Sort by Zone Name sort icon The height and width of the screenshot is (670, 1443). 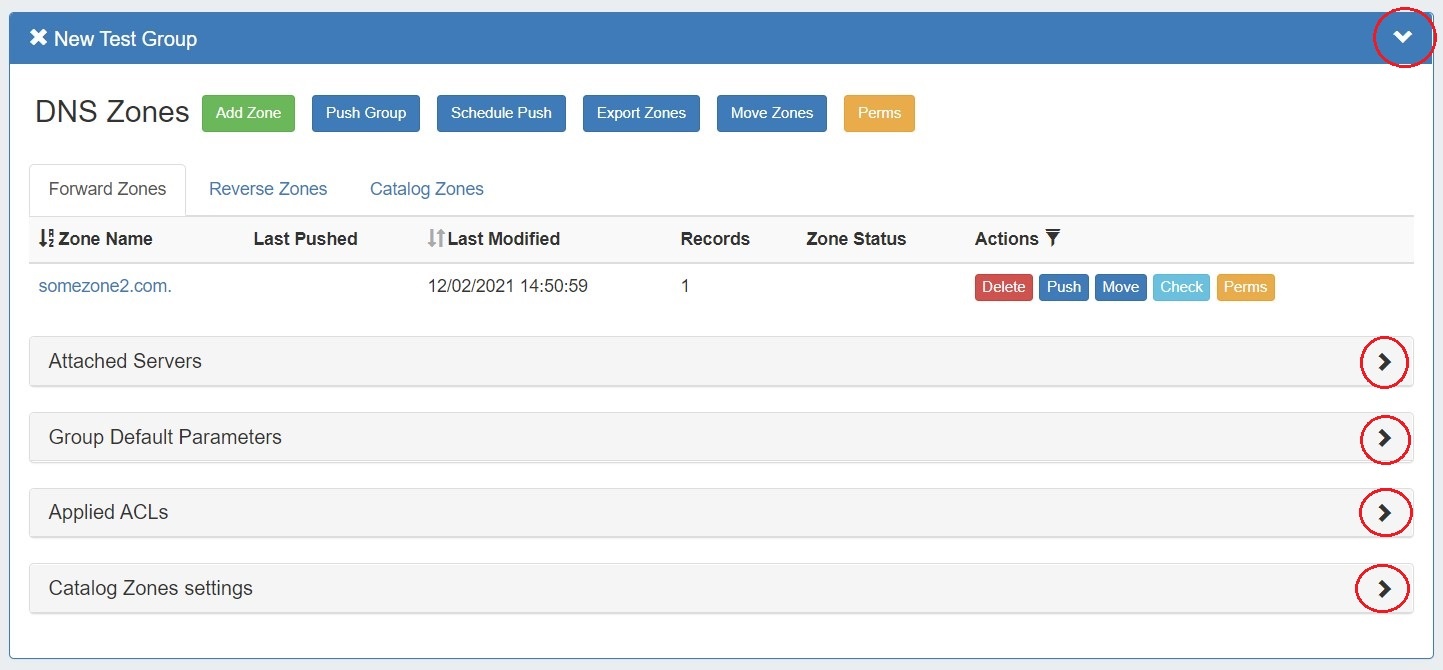(46, 239)
